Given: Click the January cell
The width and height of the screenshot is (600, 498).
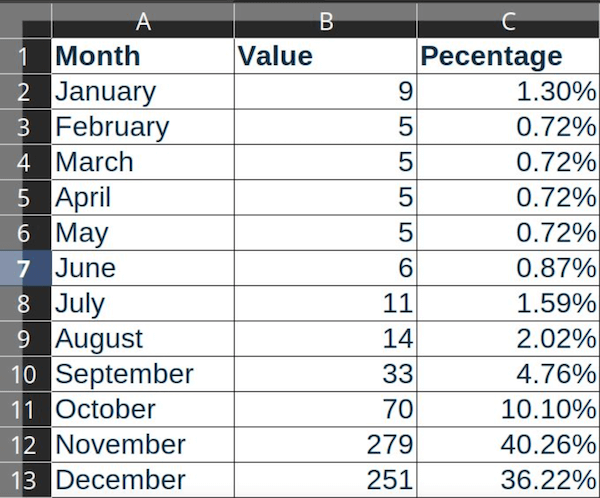Looking at the screenshot, I should click(142, 92).
